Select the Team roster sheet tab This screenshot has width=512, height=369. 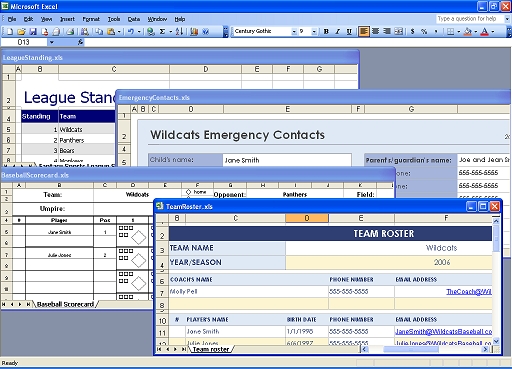point(211,349)
